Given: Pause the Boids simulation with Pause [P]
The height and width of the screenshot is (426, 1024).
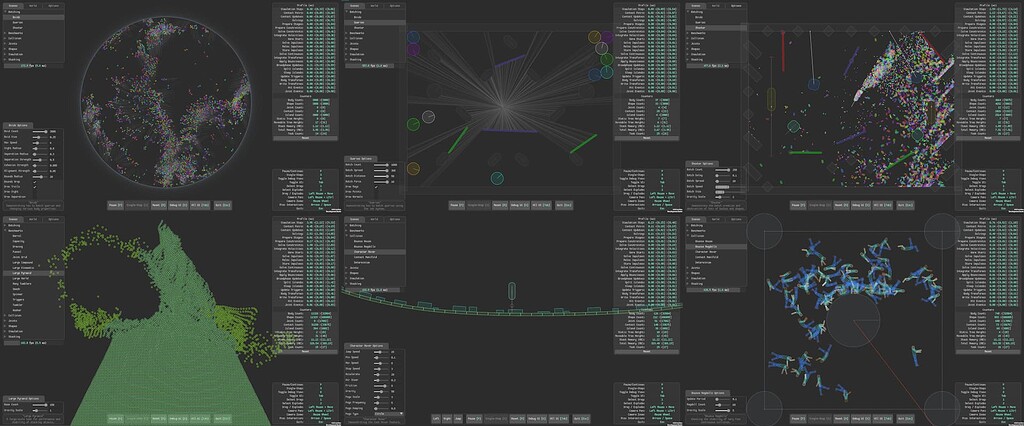Looking at the screenshot, I should coord(118,205).
